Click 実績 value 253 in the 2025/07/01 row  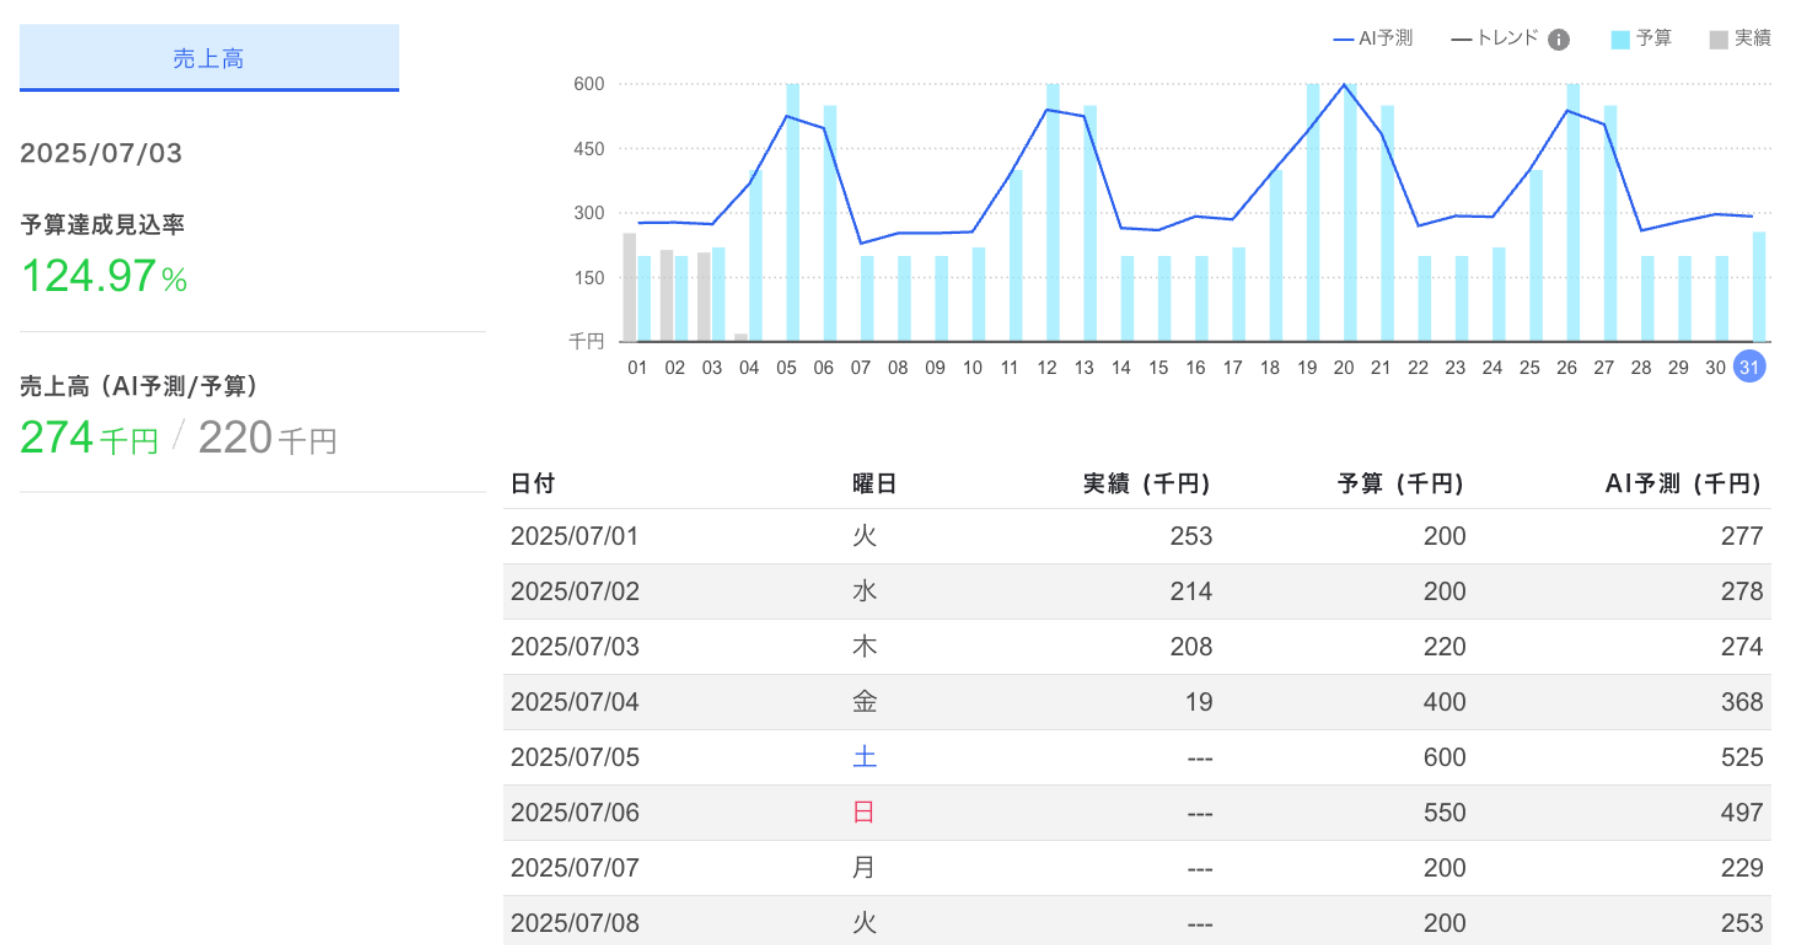(x=1191, y=536)
